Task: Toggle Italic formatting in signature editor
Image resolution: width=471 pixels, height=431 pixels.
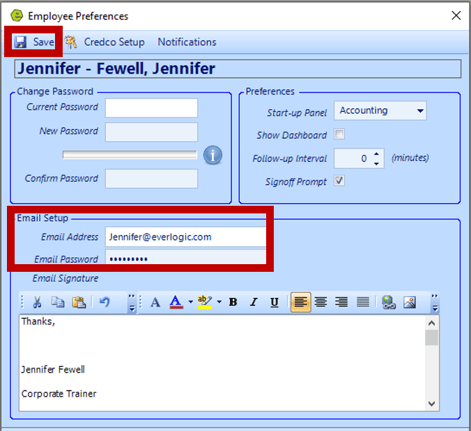Action: click(254, 302)
